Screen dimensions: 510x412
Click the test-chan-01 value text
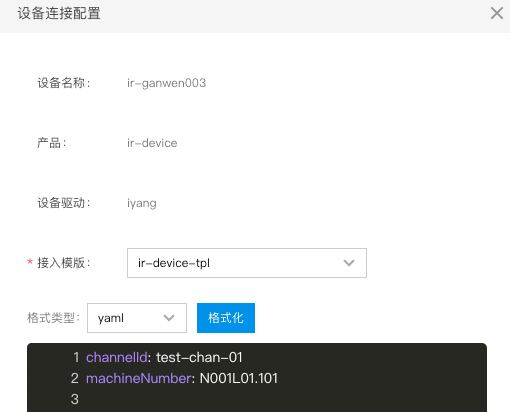coord(199,357)
